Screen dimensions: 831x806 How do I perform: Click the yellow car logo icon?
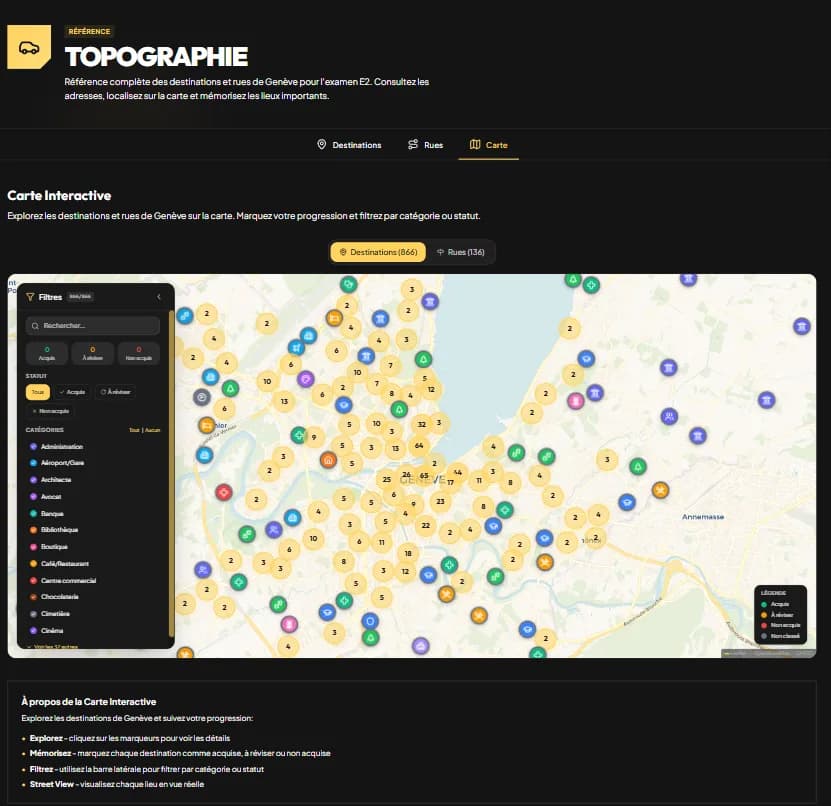point(29,47)
